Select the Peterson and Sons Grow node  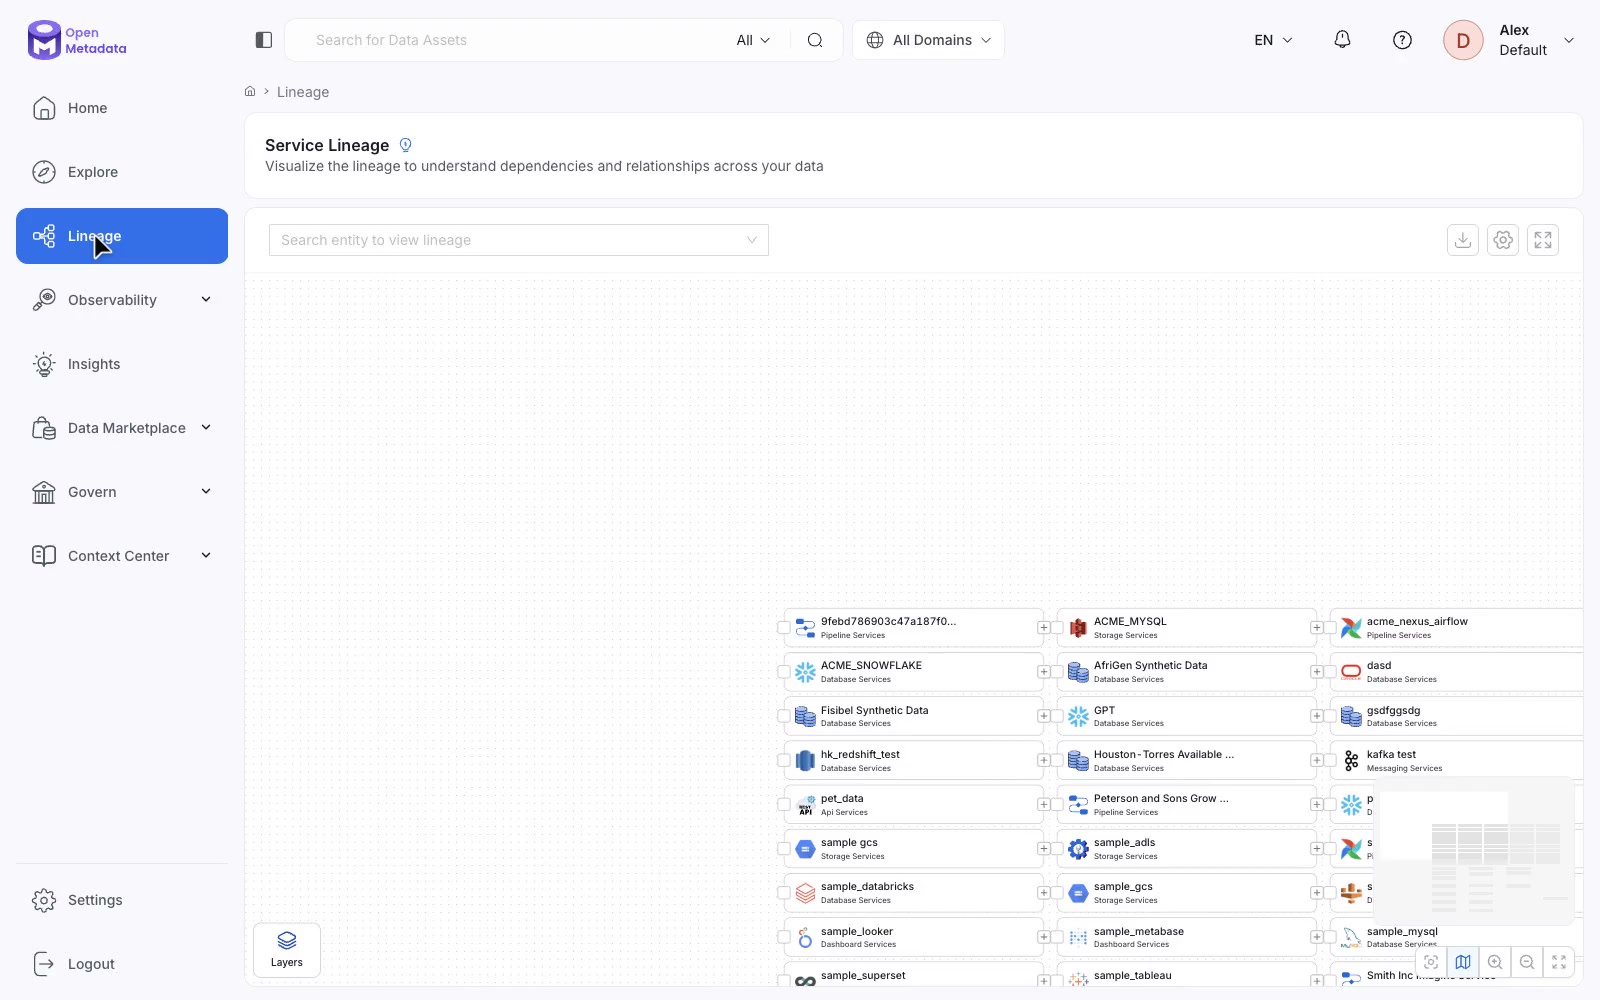click(1187, 804)
